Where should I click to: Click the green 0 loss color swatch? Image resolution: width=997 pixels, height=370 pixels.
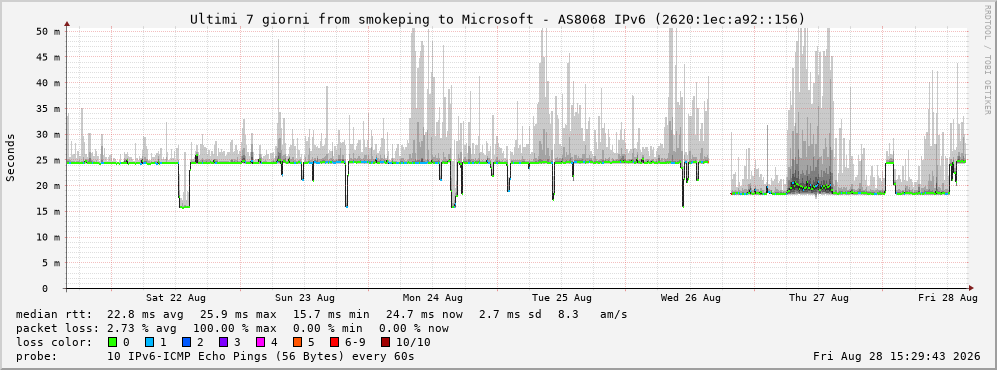pos(113,342)
